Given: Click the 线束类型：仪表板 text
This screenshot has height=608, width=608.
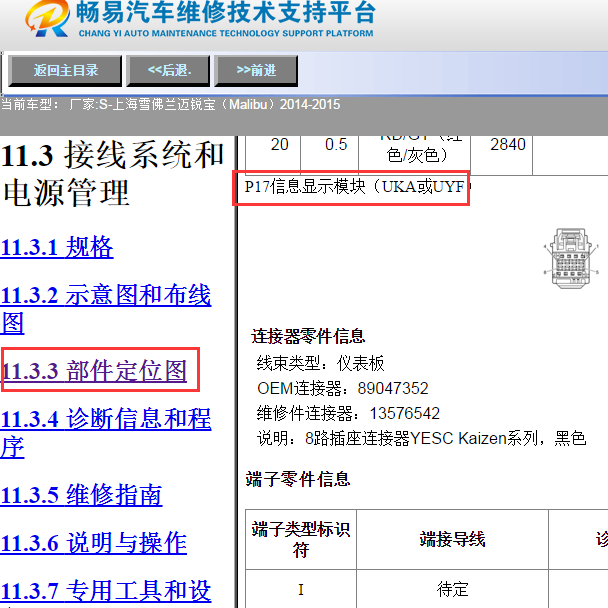Looking at the screenshot, I should point(320,364).
